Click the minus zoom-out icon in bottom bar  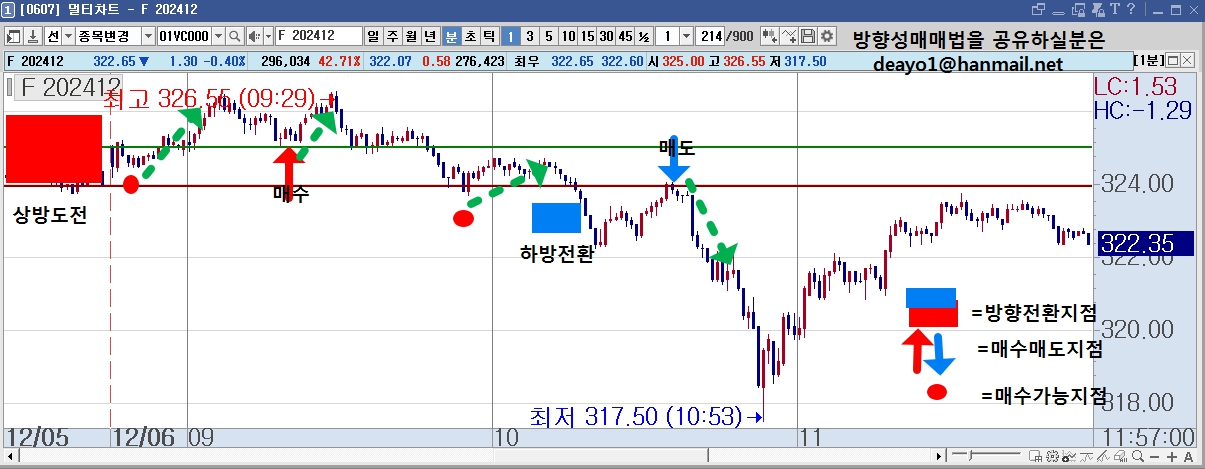point(1154,457)
